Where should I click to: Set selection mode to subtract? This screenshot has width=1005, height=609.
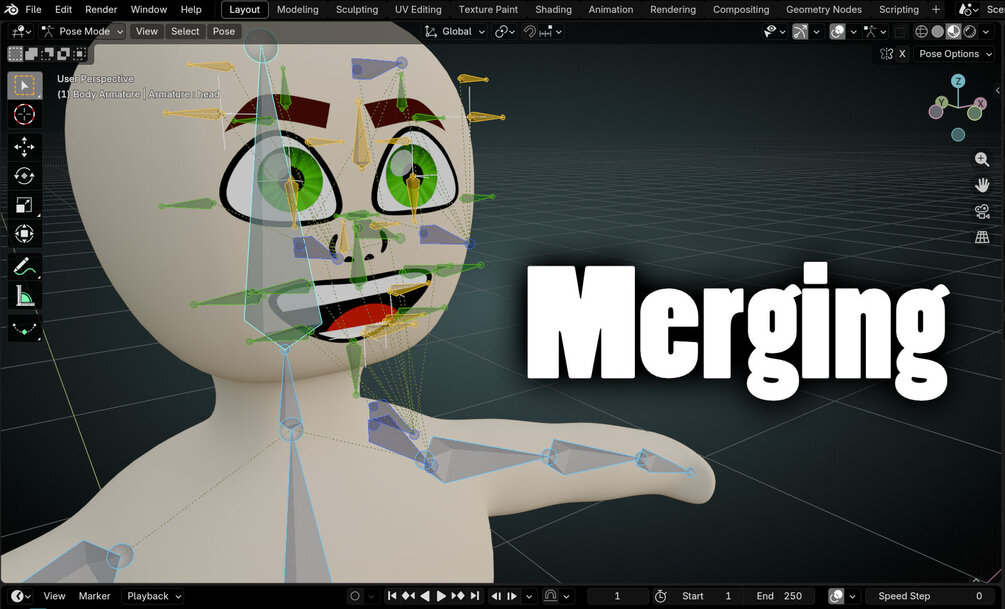(47, 54)
